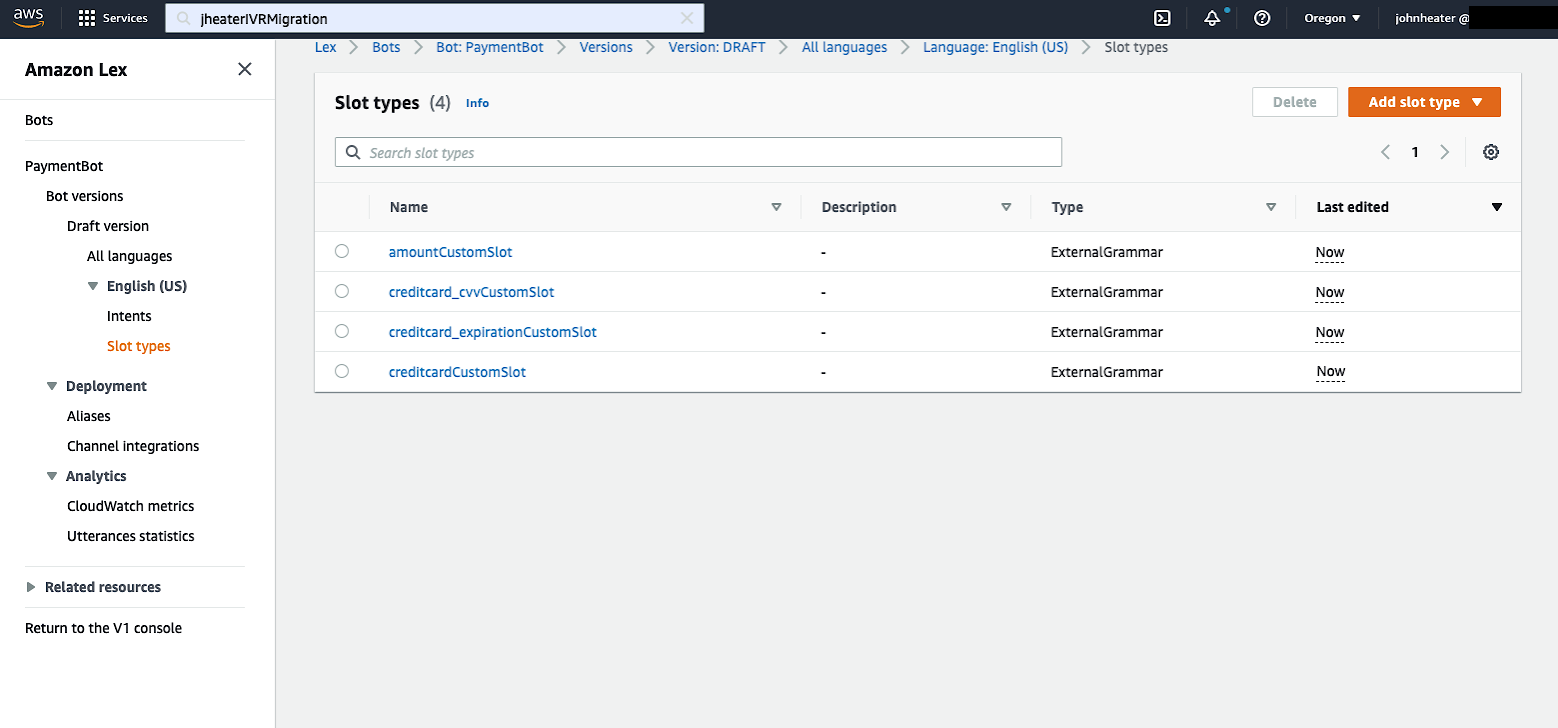
Task: Go to previous page of slot types
Action: 1385,152
